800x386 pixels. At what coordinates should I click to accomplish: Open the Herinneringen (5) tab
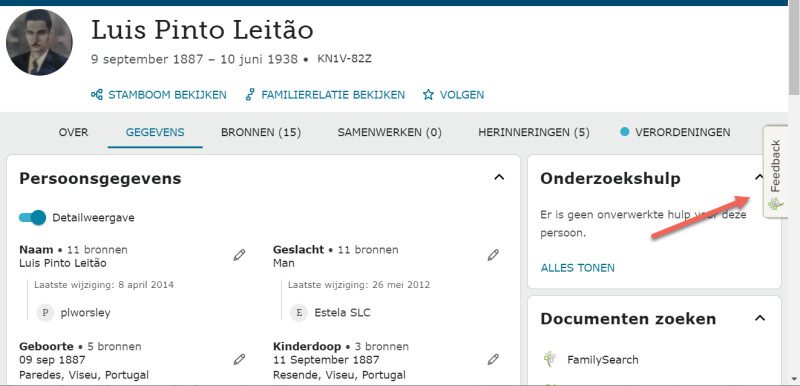(534, 133)
